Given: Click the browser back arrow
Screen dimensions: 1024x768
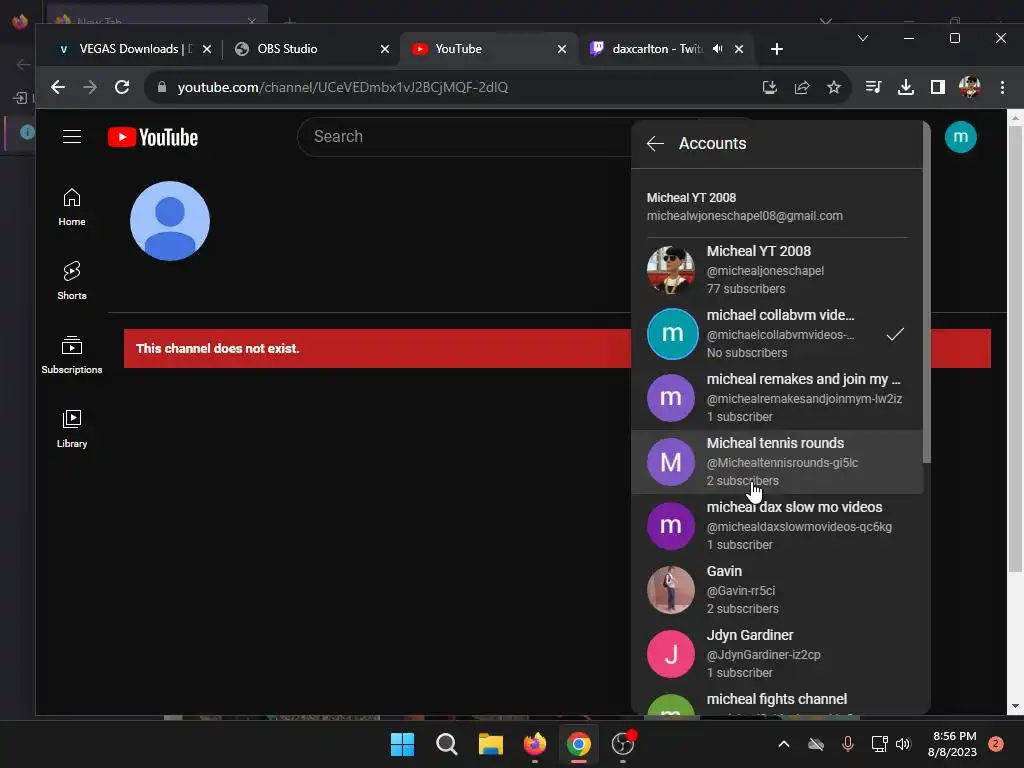Looking at the screenshot, I should click(x=57, y=87).
